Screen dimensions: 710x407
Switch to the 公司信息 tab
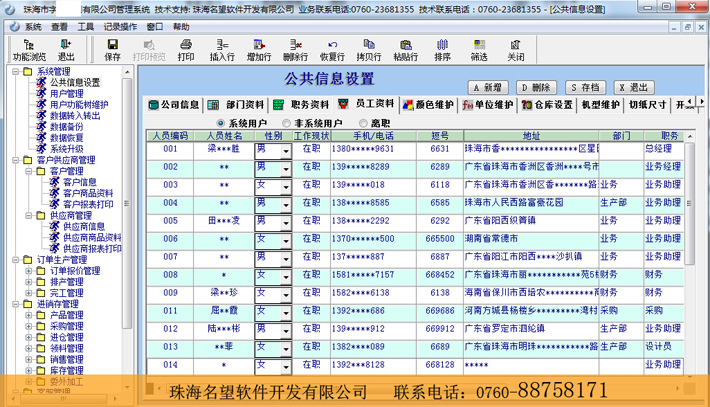tap(174, 105)
